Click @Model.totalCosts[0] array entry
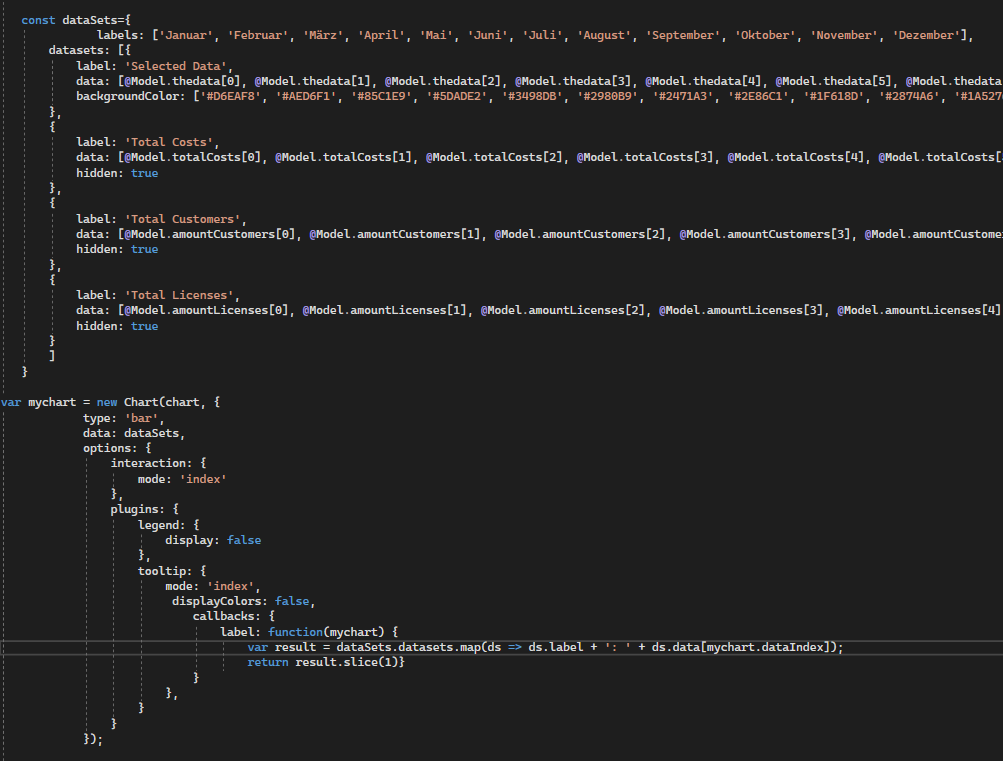 pyautogui.click(x=193, y=157)
